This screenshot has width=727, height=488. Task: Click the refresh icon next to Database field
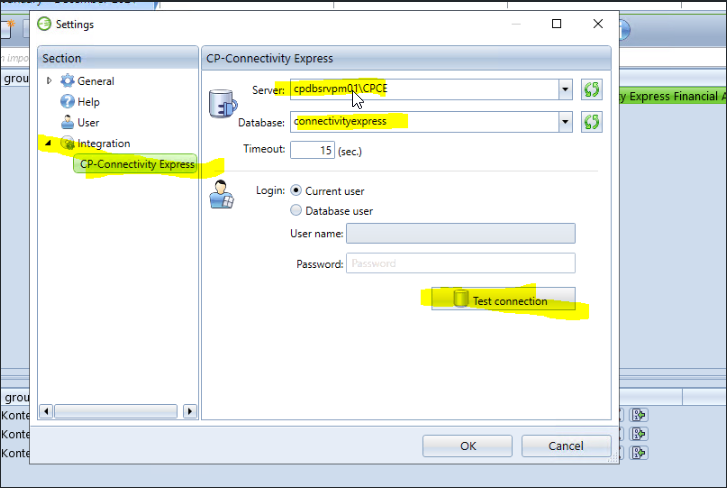point(592,122)
